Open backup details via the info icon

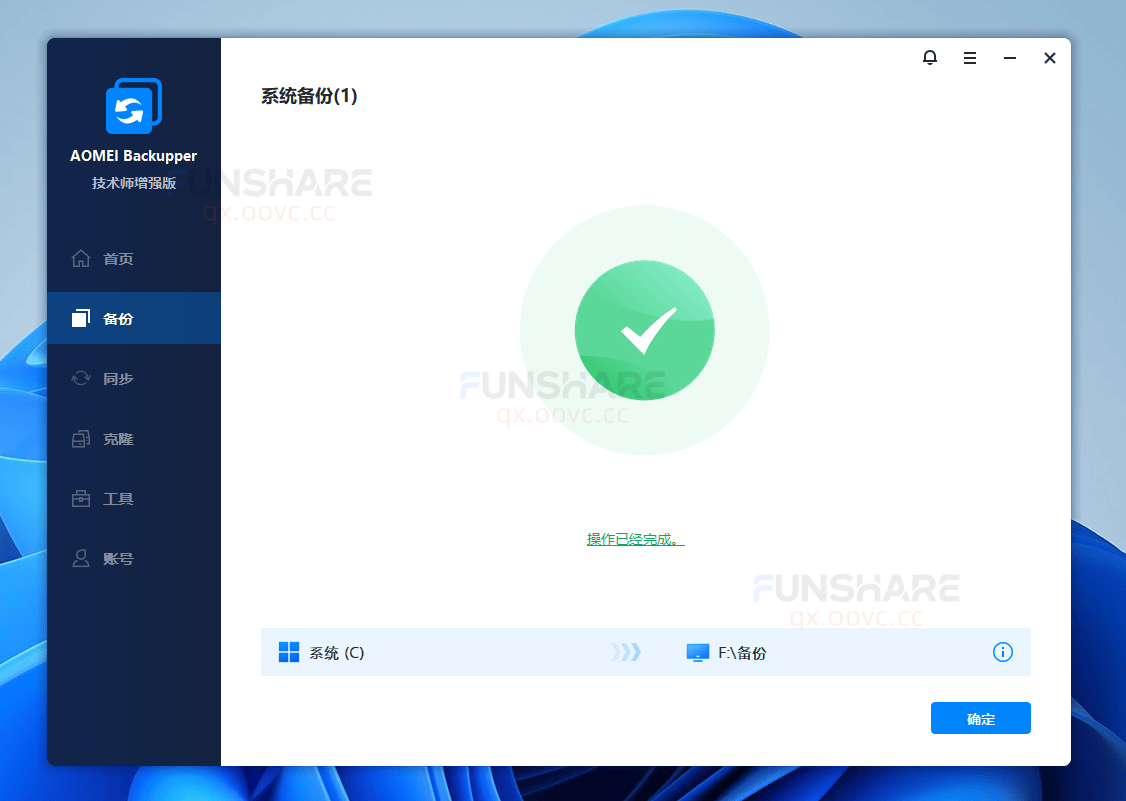point(1003,652)
